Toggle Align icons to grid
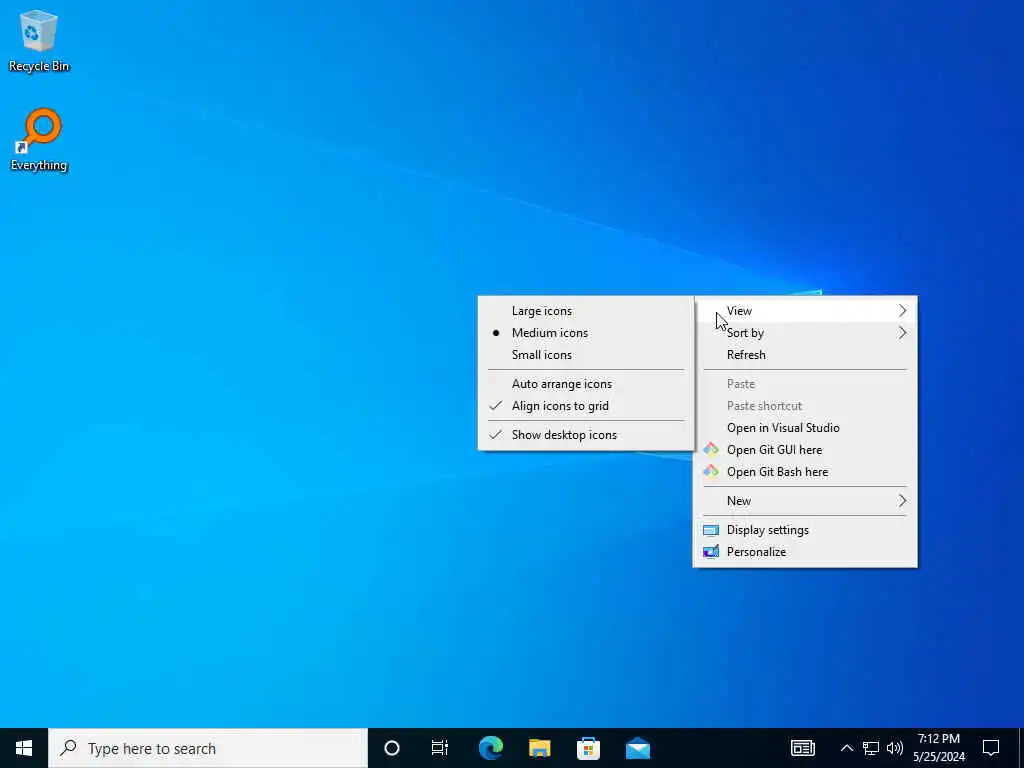Image resolution: width=1024 pixels, height=768 pixels. 586,406
